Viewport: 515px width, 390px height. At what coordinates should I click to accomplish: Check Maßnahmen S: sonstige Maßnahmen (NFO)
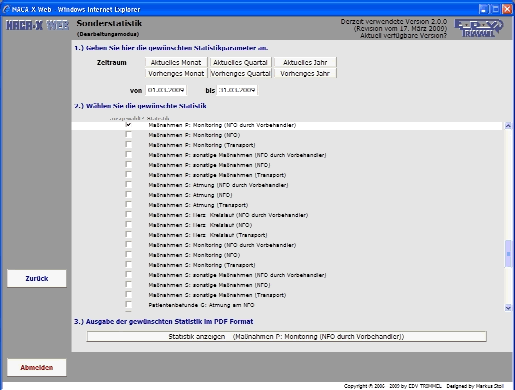(129, 285)
